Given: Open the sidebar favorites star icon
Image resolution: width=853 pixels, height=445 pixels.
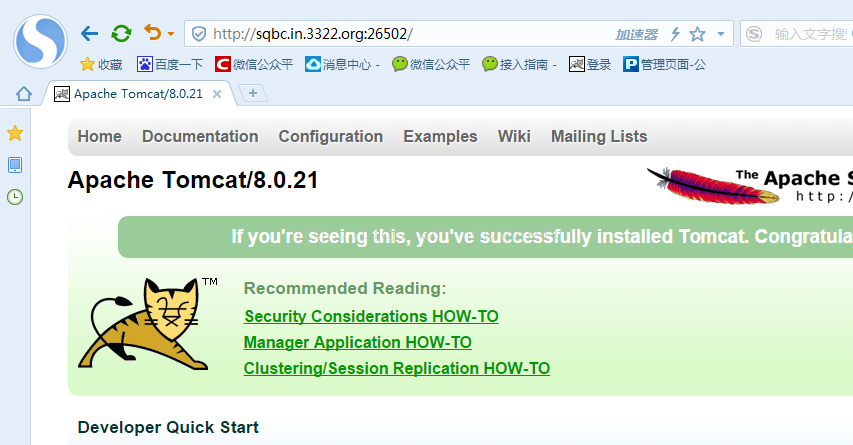Looking at the screenshot, I should [15, 133].
